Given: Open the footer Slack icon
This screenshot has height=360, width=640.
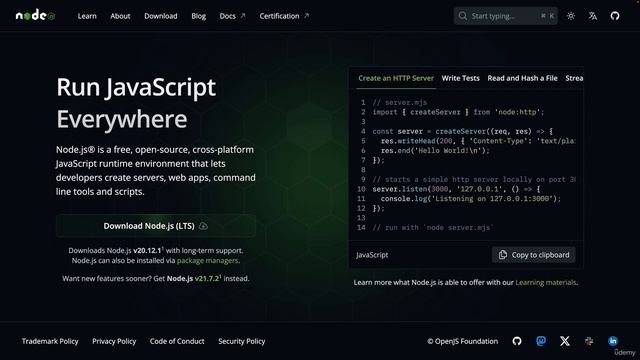Looking at the screenshot, I should click(589, 341).
